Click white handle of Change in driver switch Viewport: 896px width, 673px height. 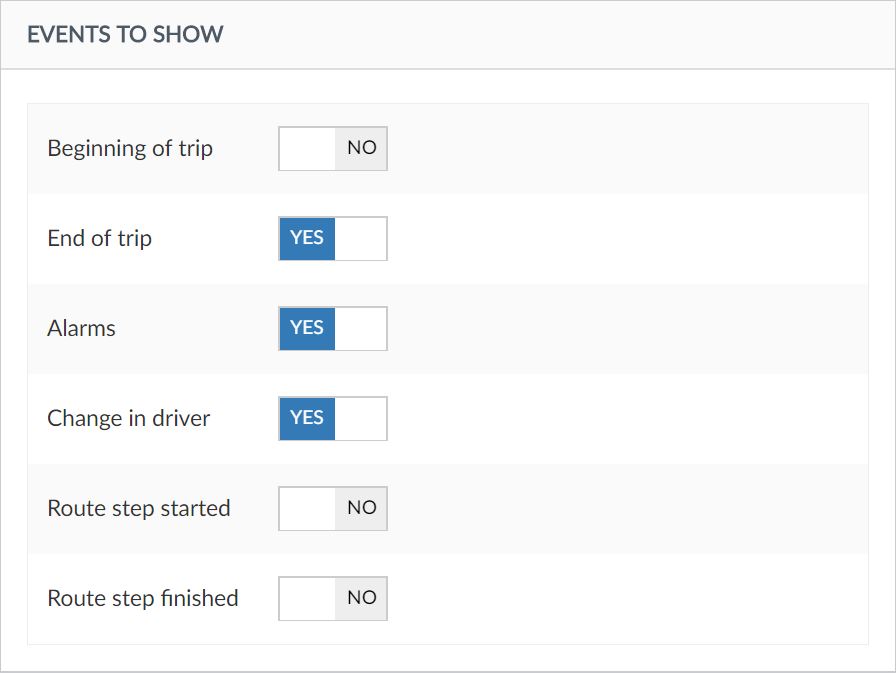coord(361,418)
